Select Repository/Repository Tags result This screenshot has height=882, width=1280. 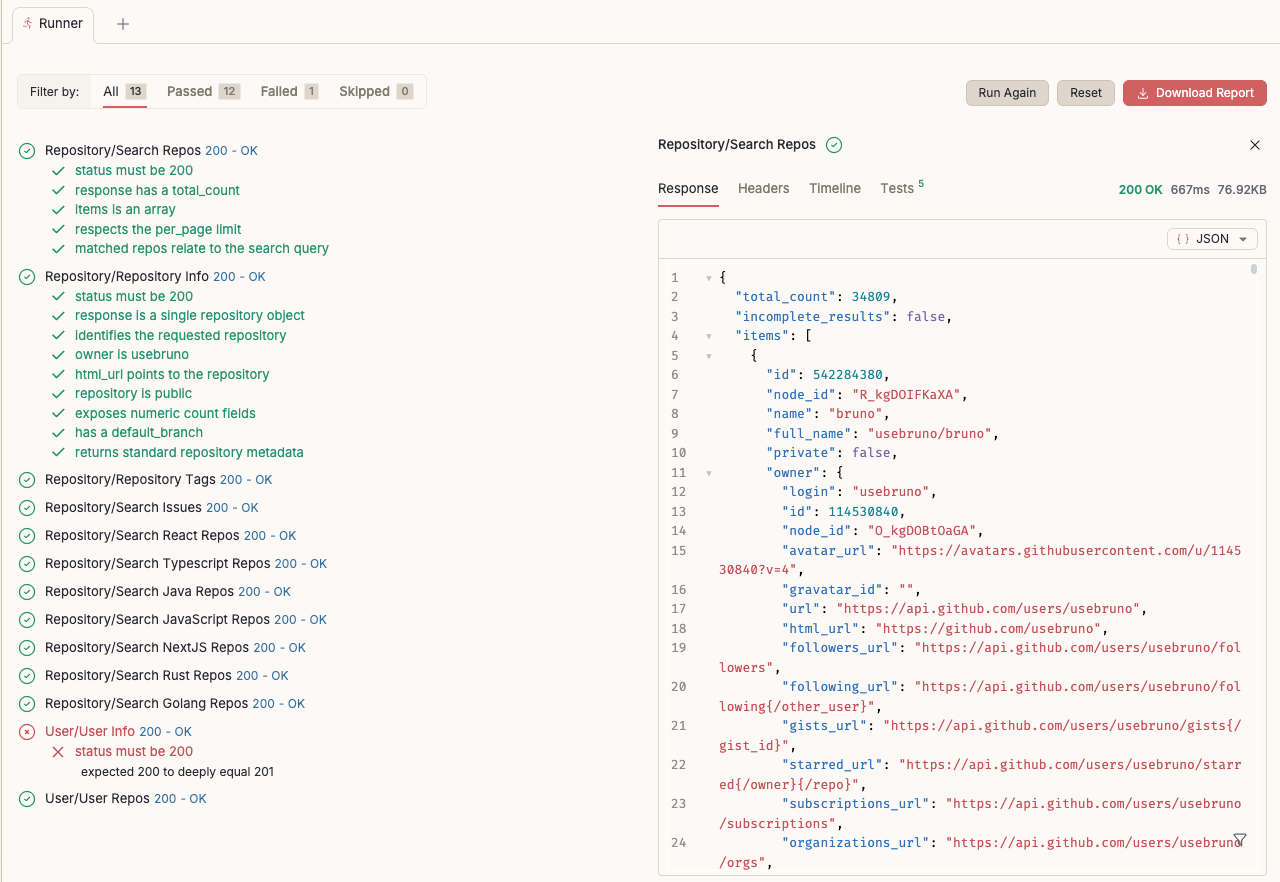coord(159,480)
